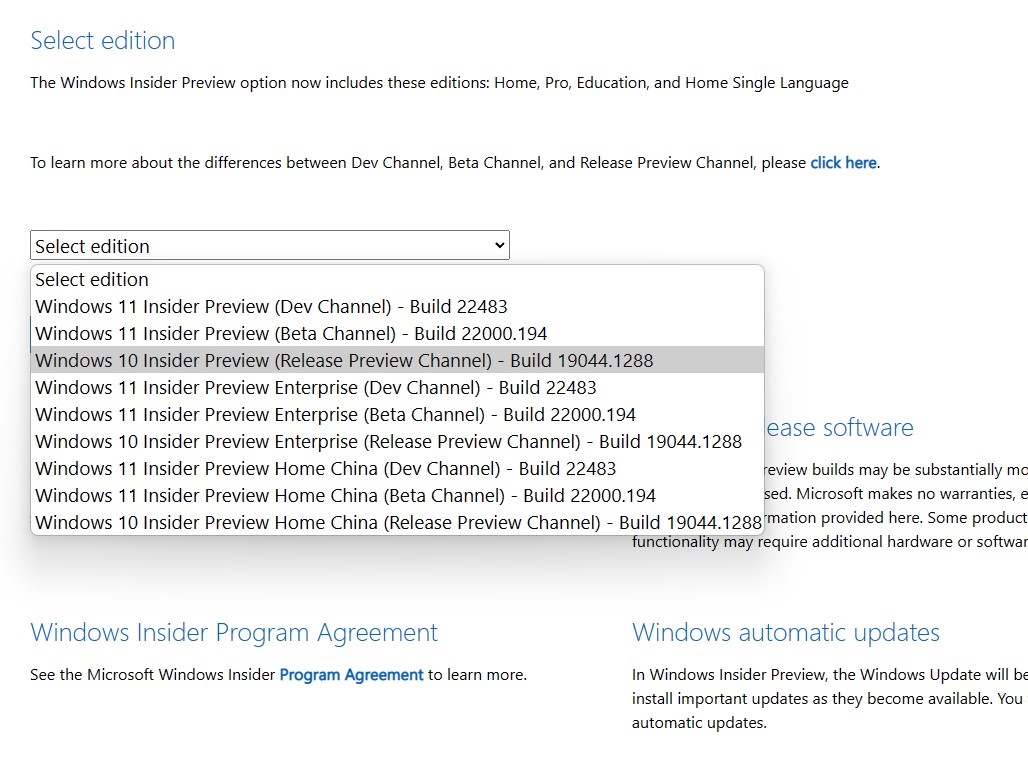Viewport: 1028px width, 768px height.
Task: Choose the Select edition placeholder entry
Action: click(91, 279)
